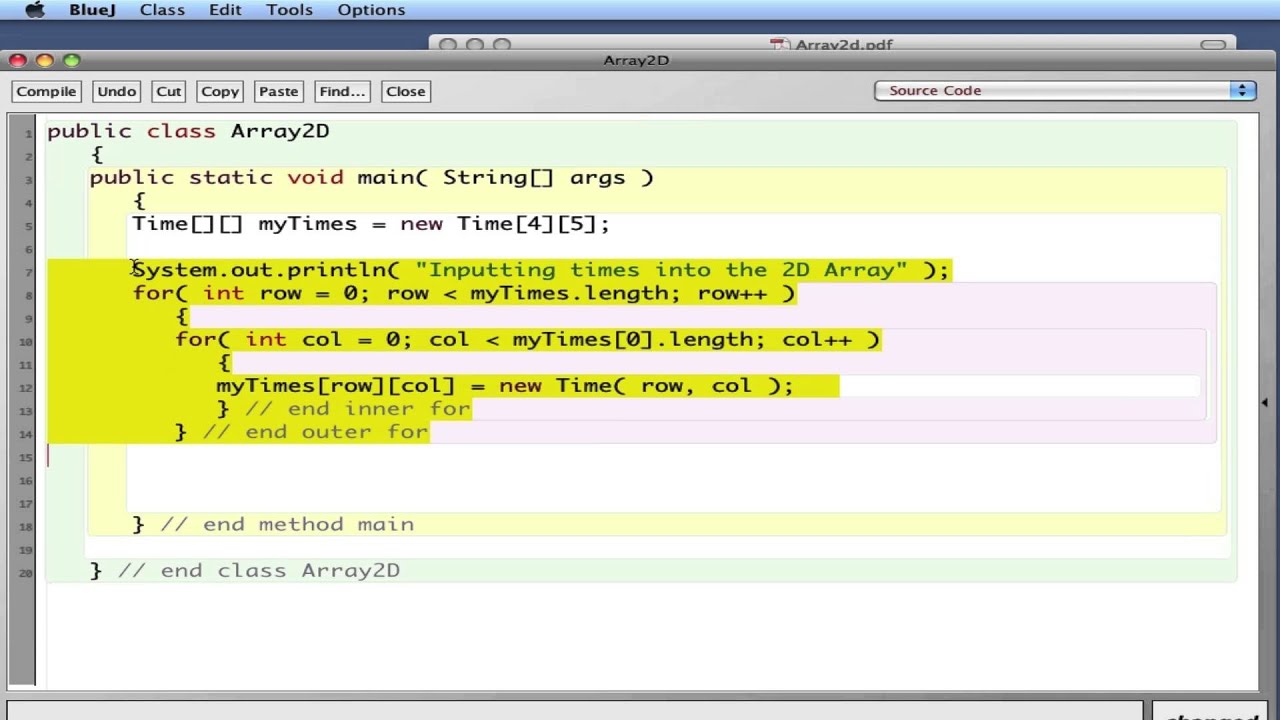
Task: Open the Class menu
Action: pos(162,10)
